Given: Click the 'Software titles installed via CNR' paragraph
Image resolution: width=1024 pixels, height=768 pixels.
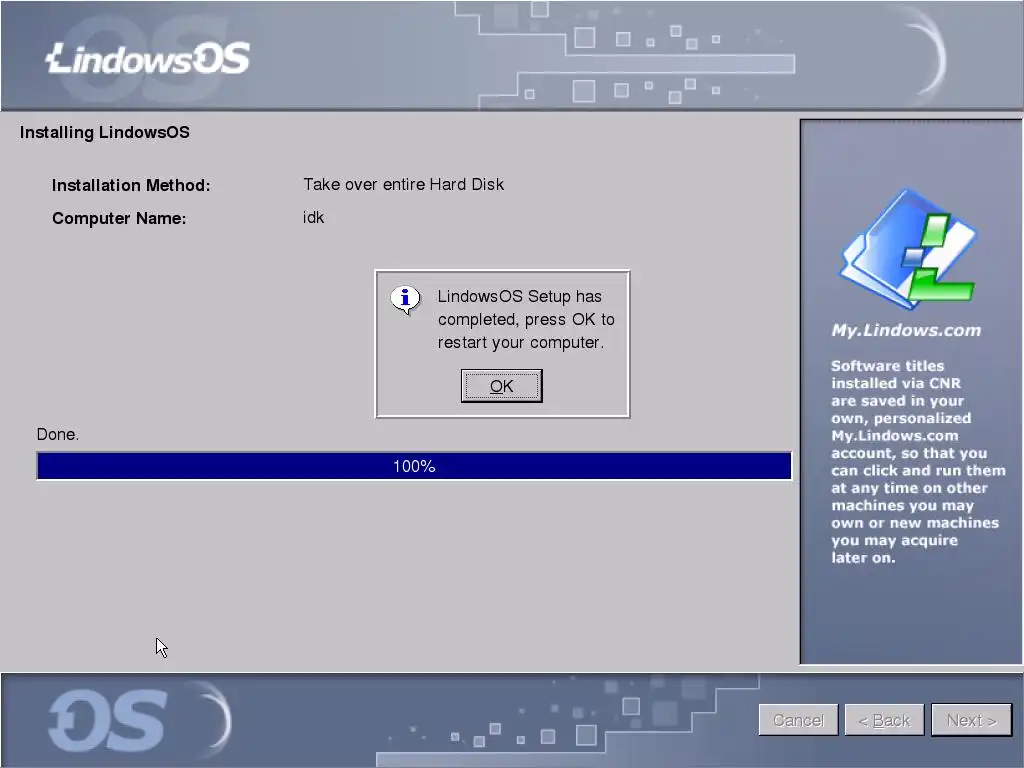Looking at the screenshot, I should [918, 462].
